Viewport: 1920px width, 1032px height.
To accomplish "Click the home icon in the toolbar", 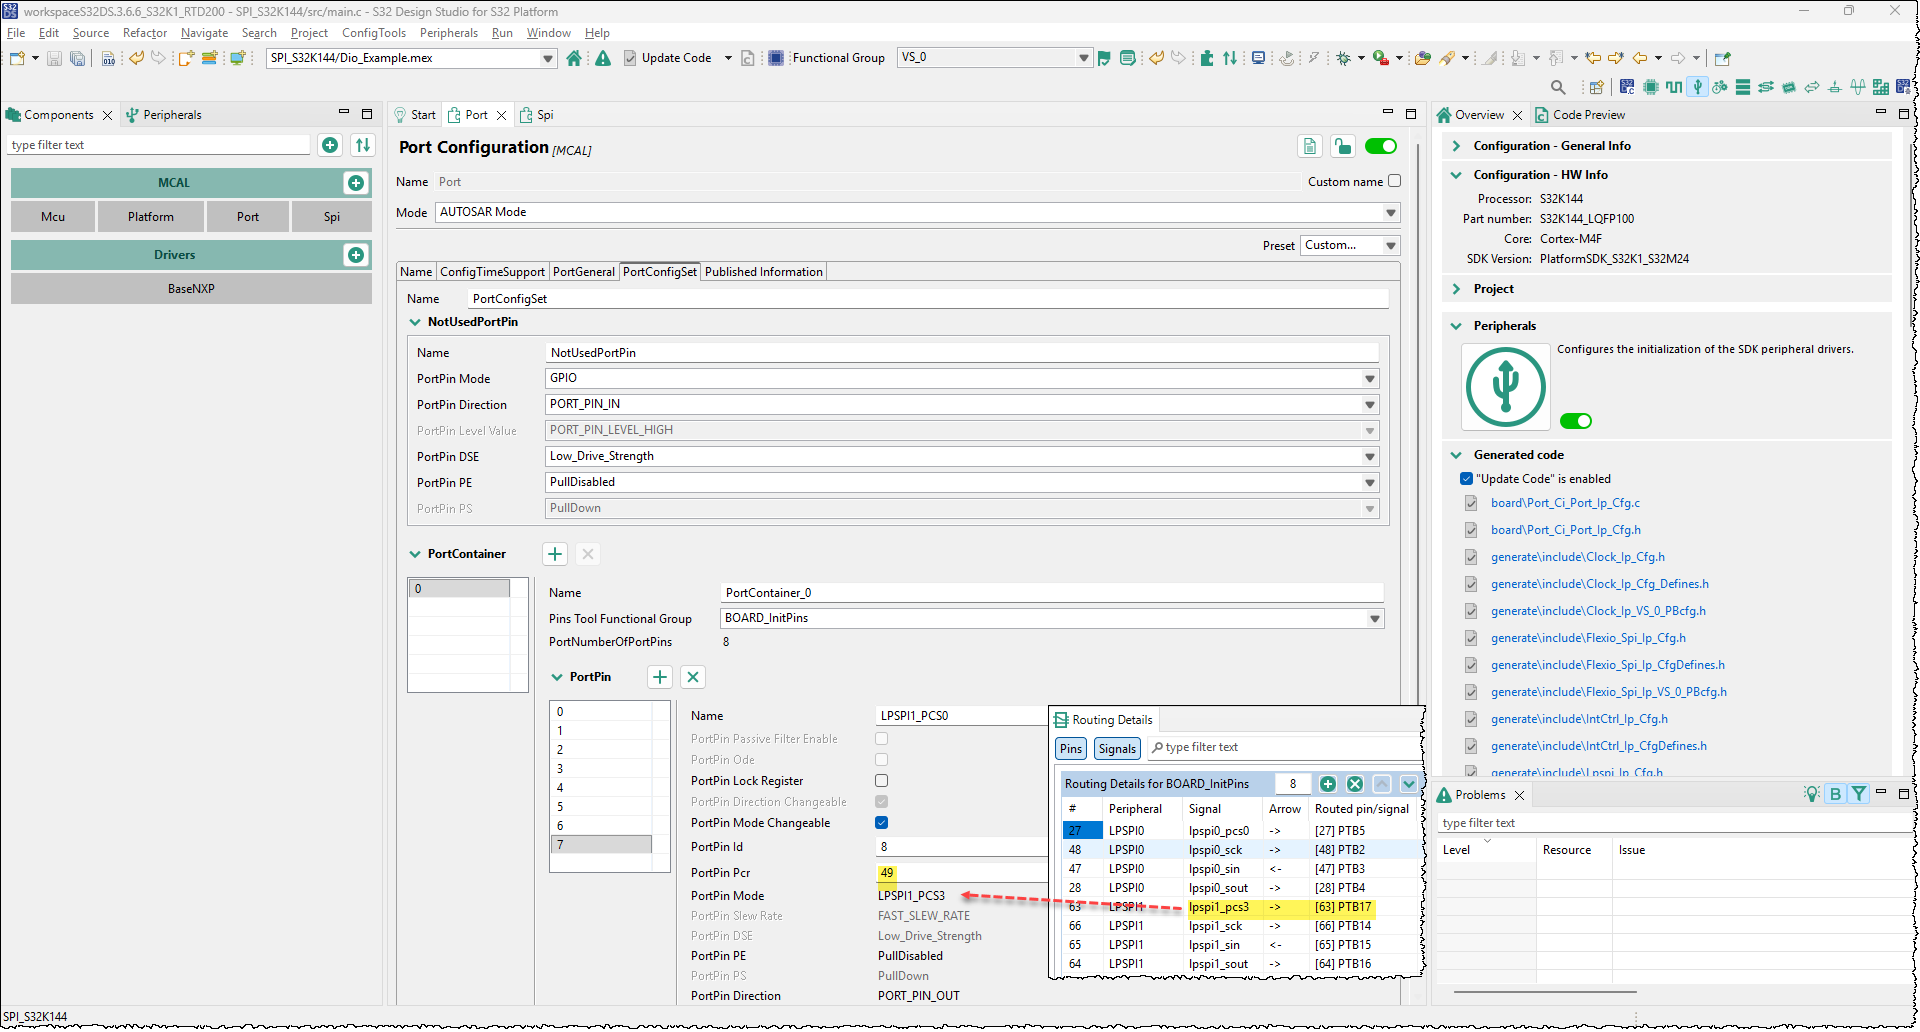I will pyautogui.click(x=574, y=58).
